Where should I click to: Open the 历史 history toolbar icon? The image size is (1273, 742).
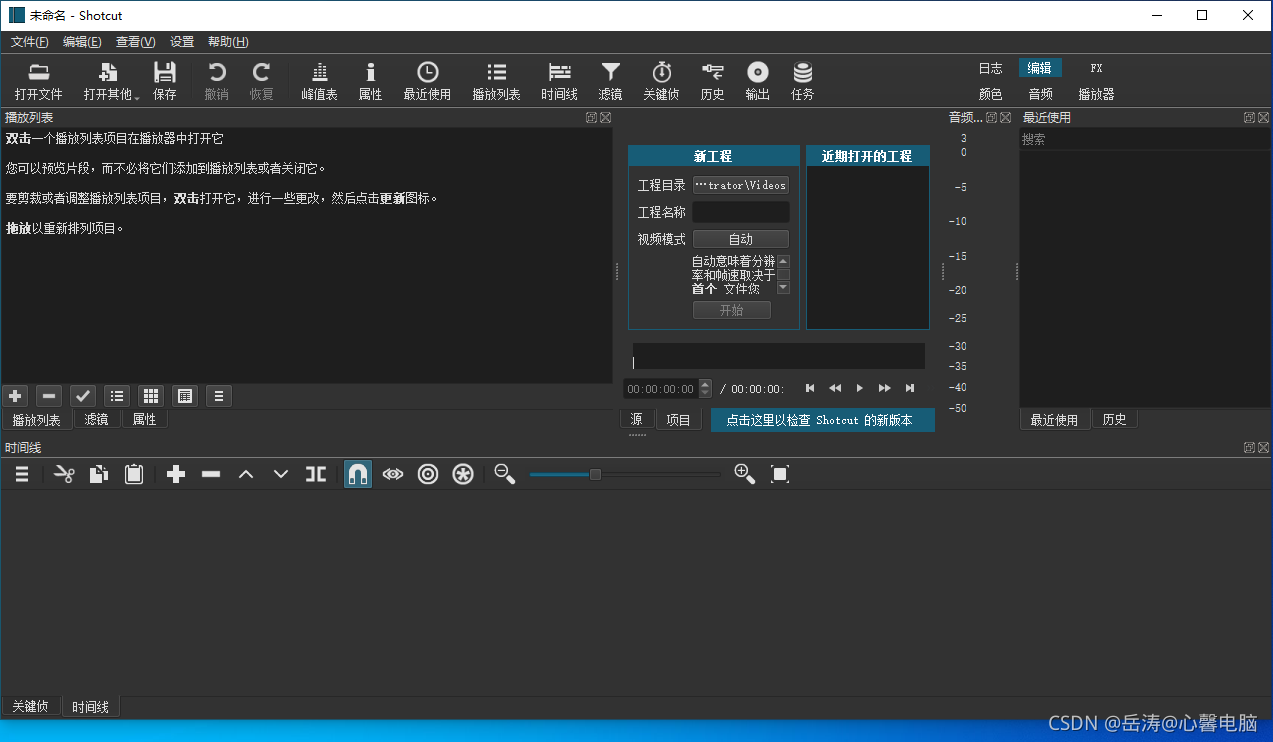coord(712,81)
